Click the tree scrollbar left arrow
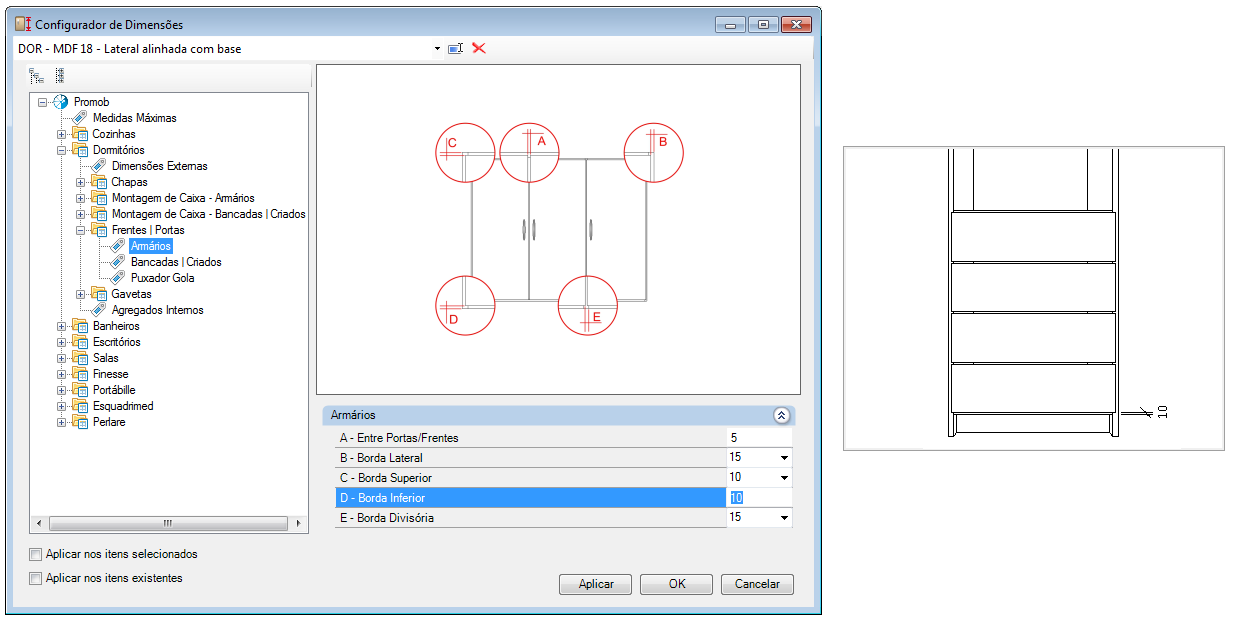 point(38,523)
